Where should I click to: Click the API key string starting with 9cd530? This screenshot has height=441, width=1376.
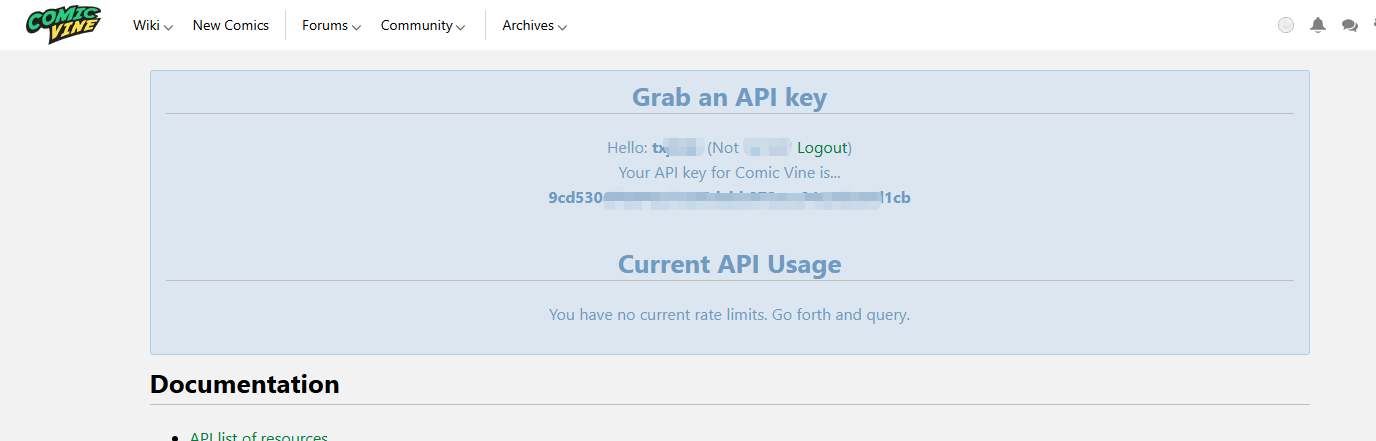pyautogui.click(x=729, y=198)
